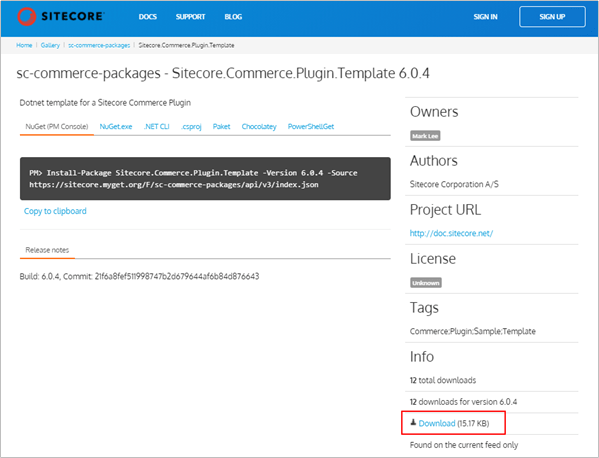Switch to the Paket tab
This screenshot has height=458, width=599.
click(x=221, y=126)
